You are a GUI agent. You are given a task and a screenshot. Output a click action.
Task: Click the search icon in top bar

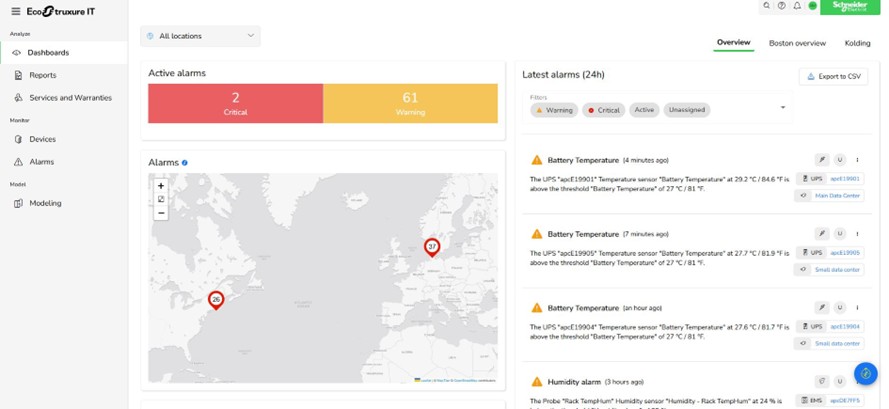[767, 6]
